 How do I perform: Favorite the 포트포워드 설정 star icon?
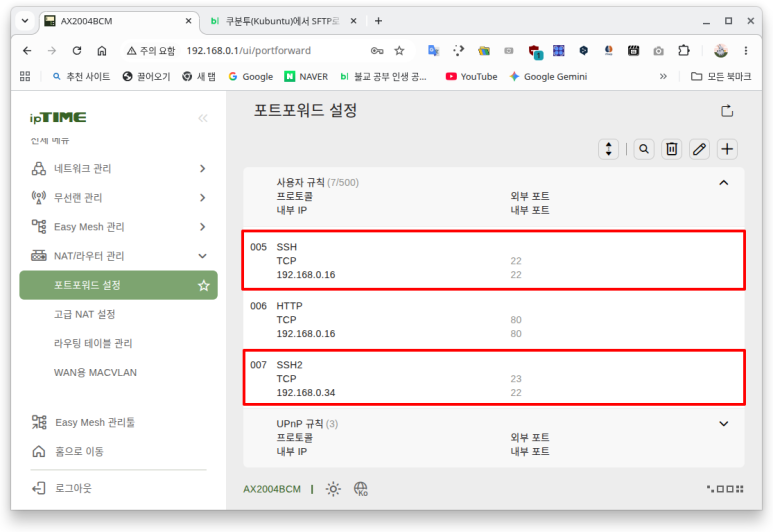pos(204,285)
